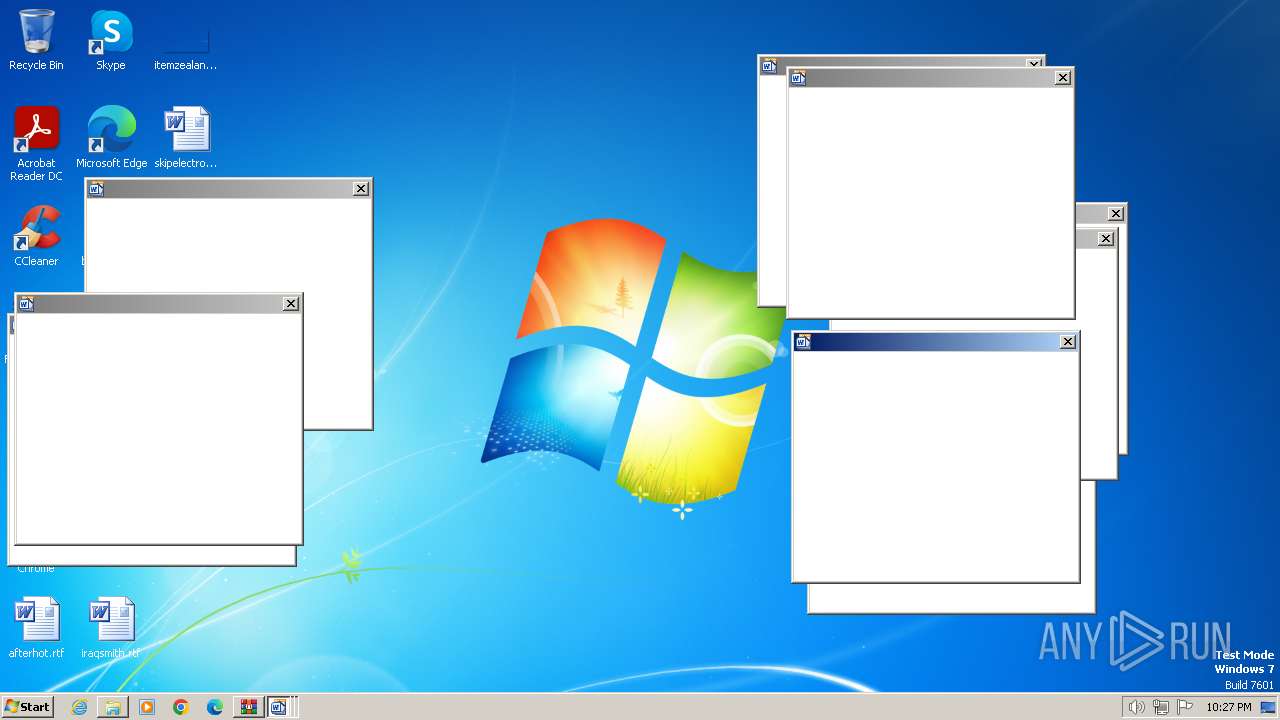Open the Recycle Bin desktop icon
Image resolution: width=1280 pixels, height=720 pixels.
(36, 40)
